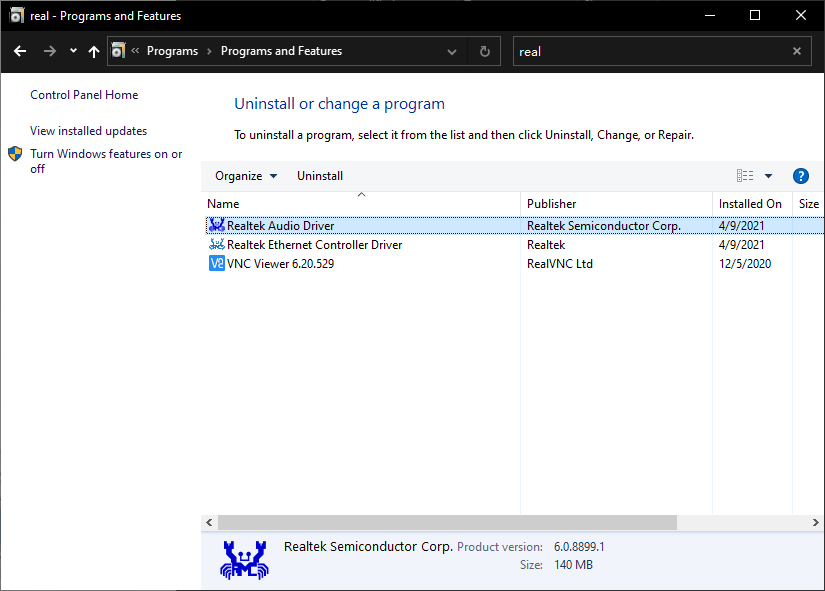Image resolution: width=825 pixels, height=591 pixels.
Task: Click the horizontal scrollbar right arrow
Action: (816, 523)
